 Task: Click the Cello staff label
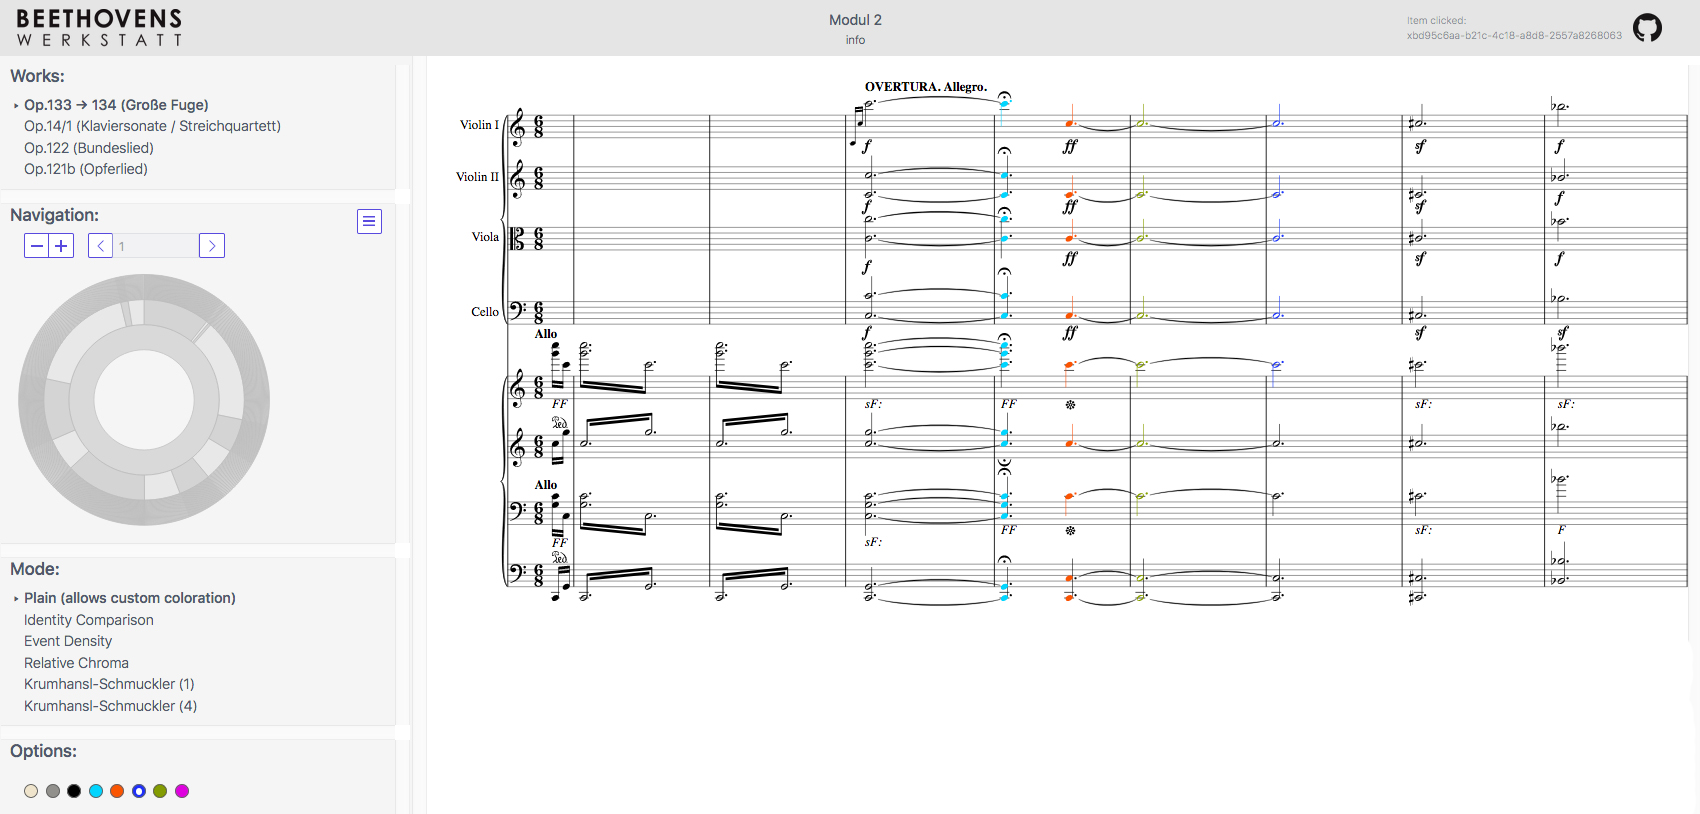485,312
